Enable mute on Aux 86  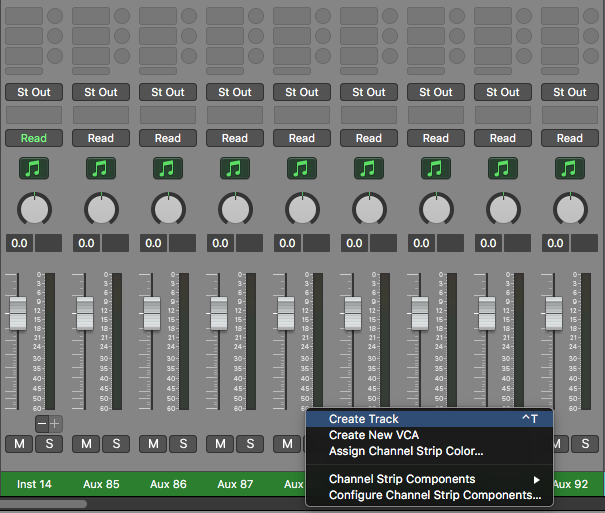tap(153, 444)
